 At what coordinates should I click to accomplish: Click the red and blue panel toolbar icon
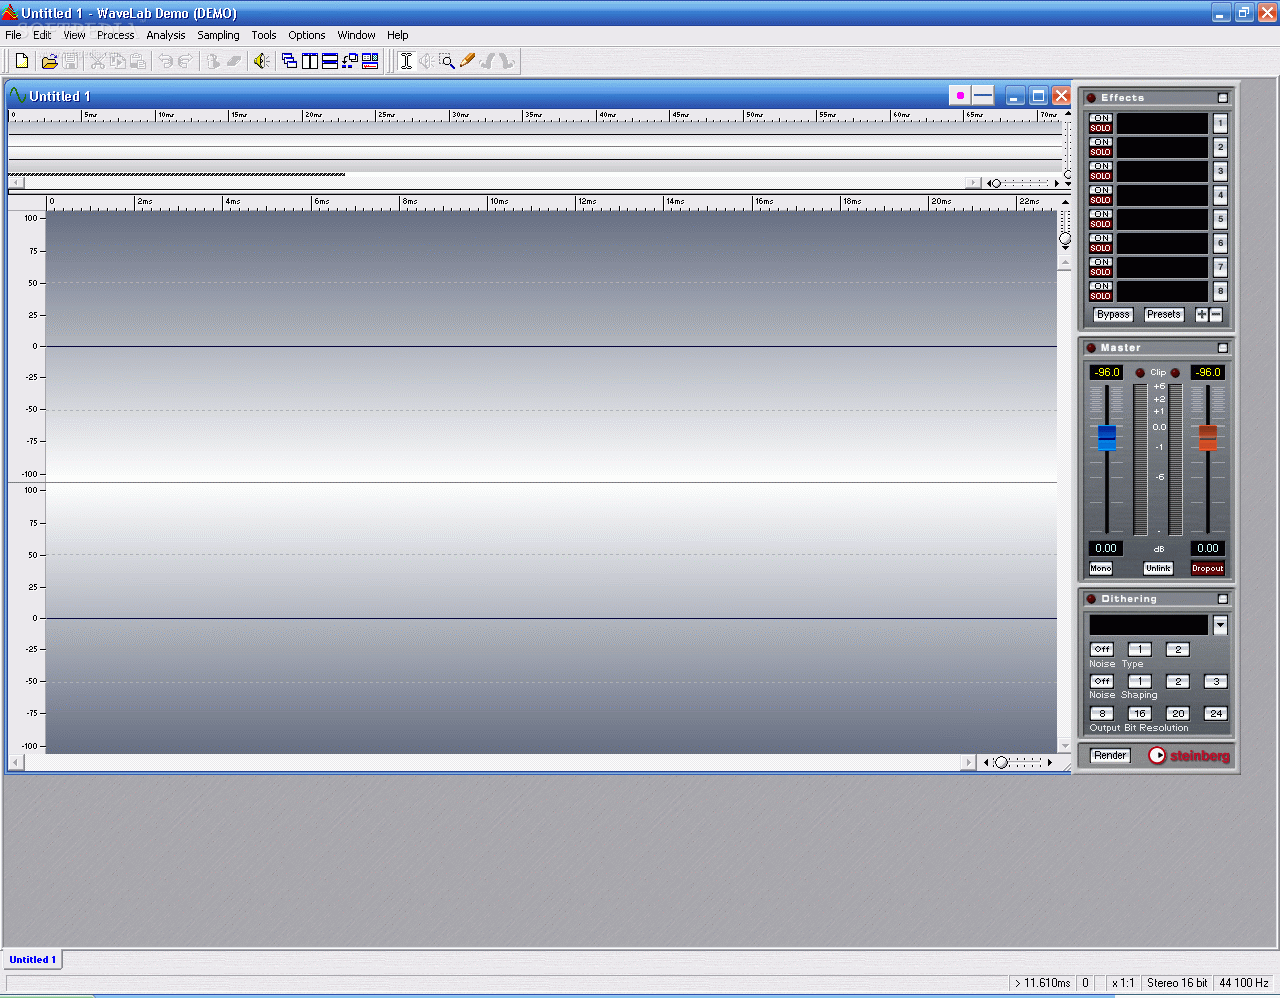[x=370, y=61]
